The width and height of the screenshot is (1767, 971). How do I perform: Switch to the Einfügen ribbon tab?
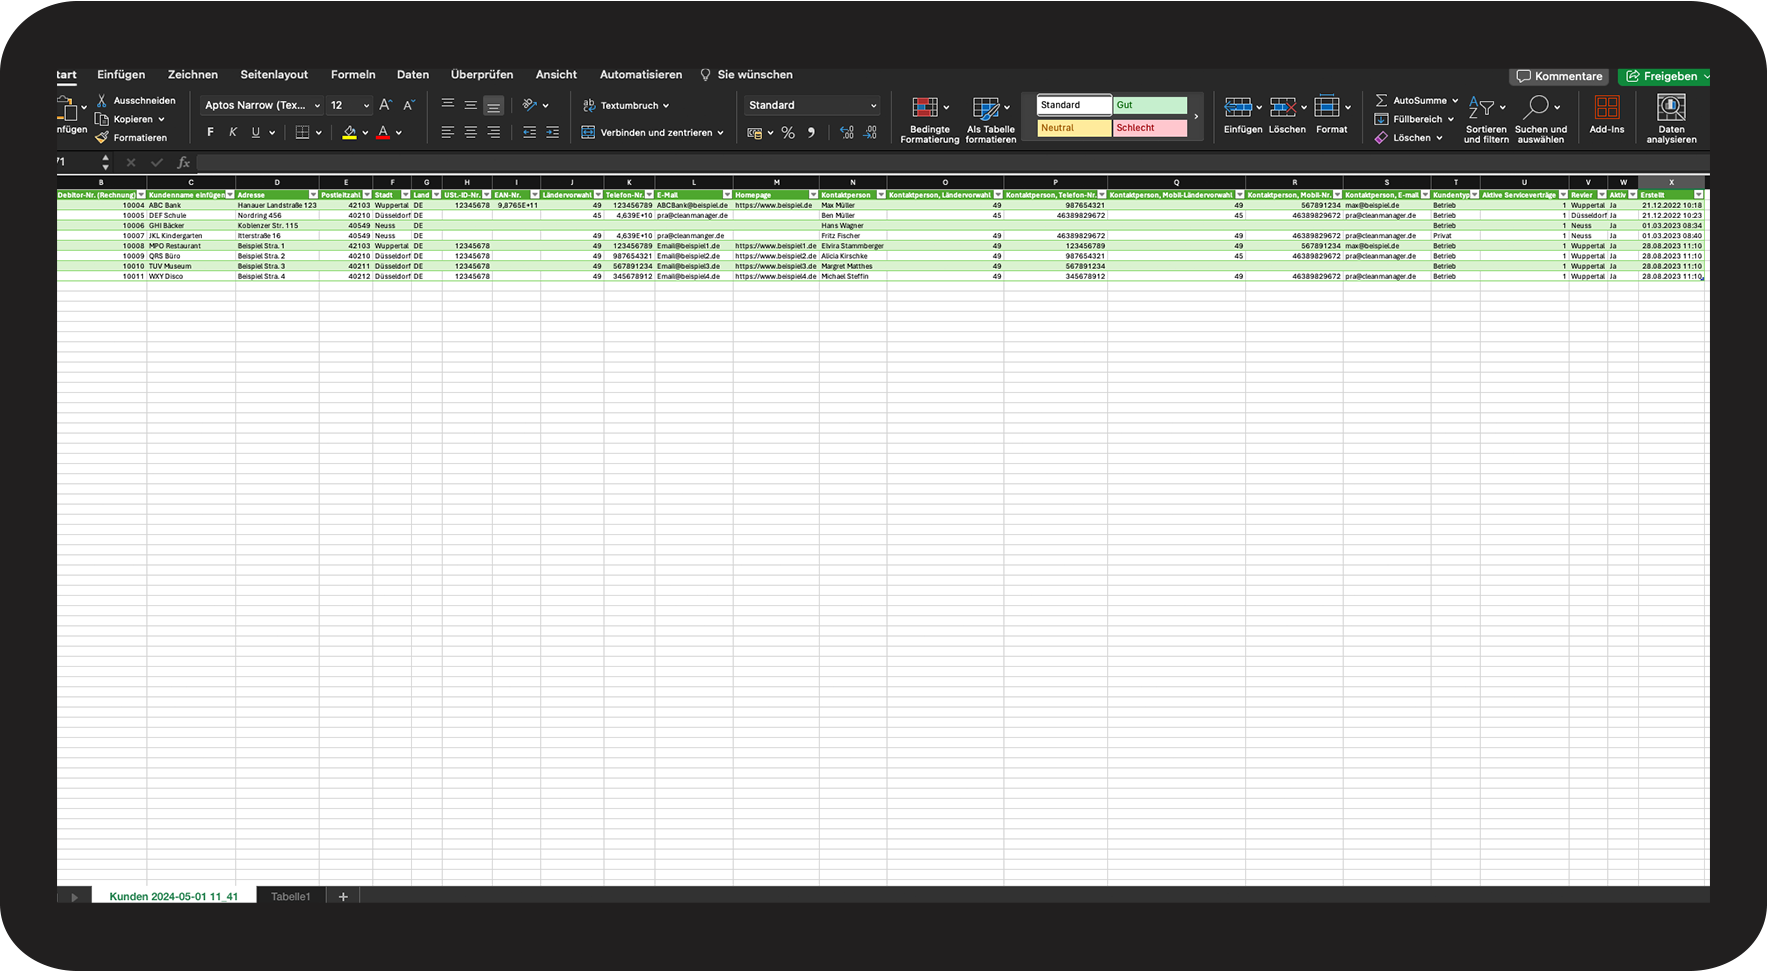[121, 75]
